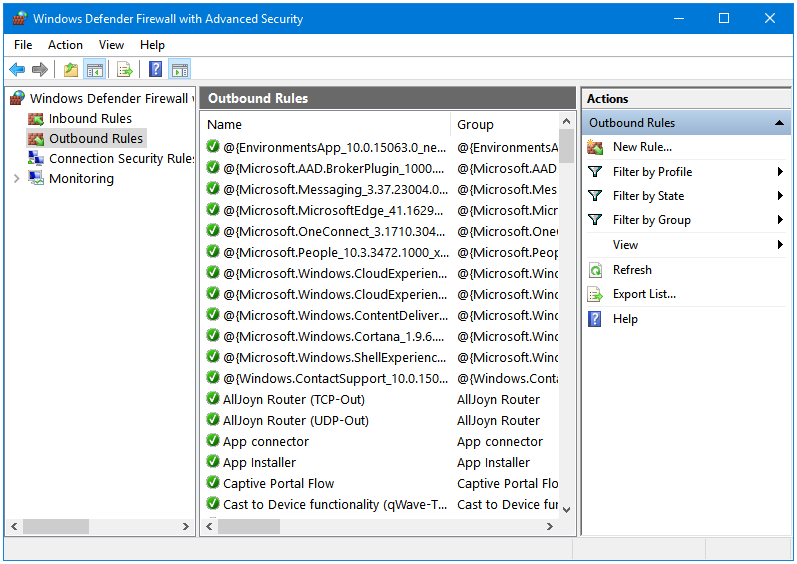This screenshot has width=797, height=564.
Task: Click New Rule... in Actions pane
Action: pyautogui.click(x=642, y=147)
